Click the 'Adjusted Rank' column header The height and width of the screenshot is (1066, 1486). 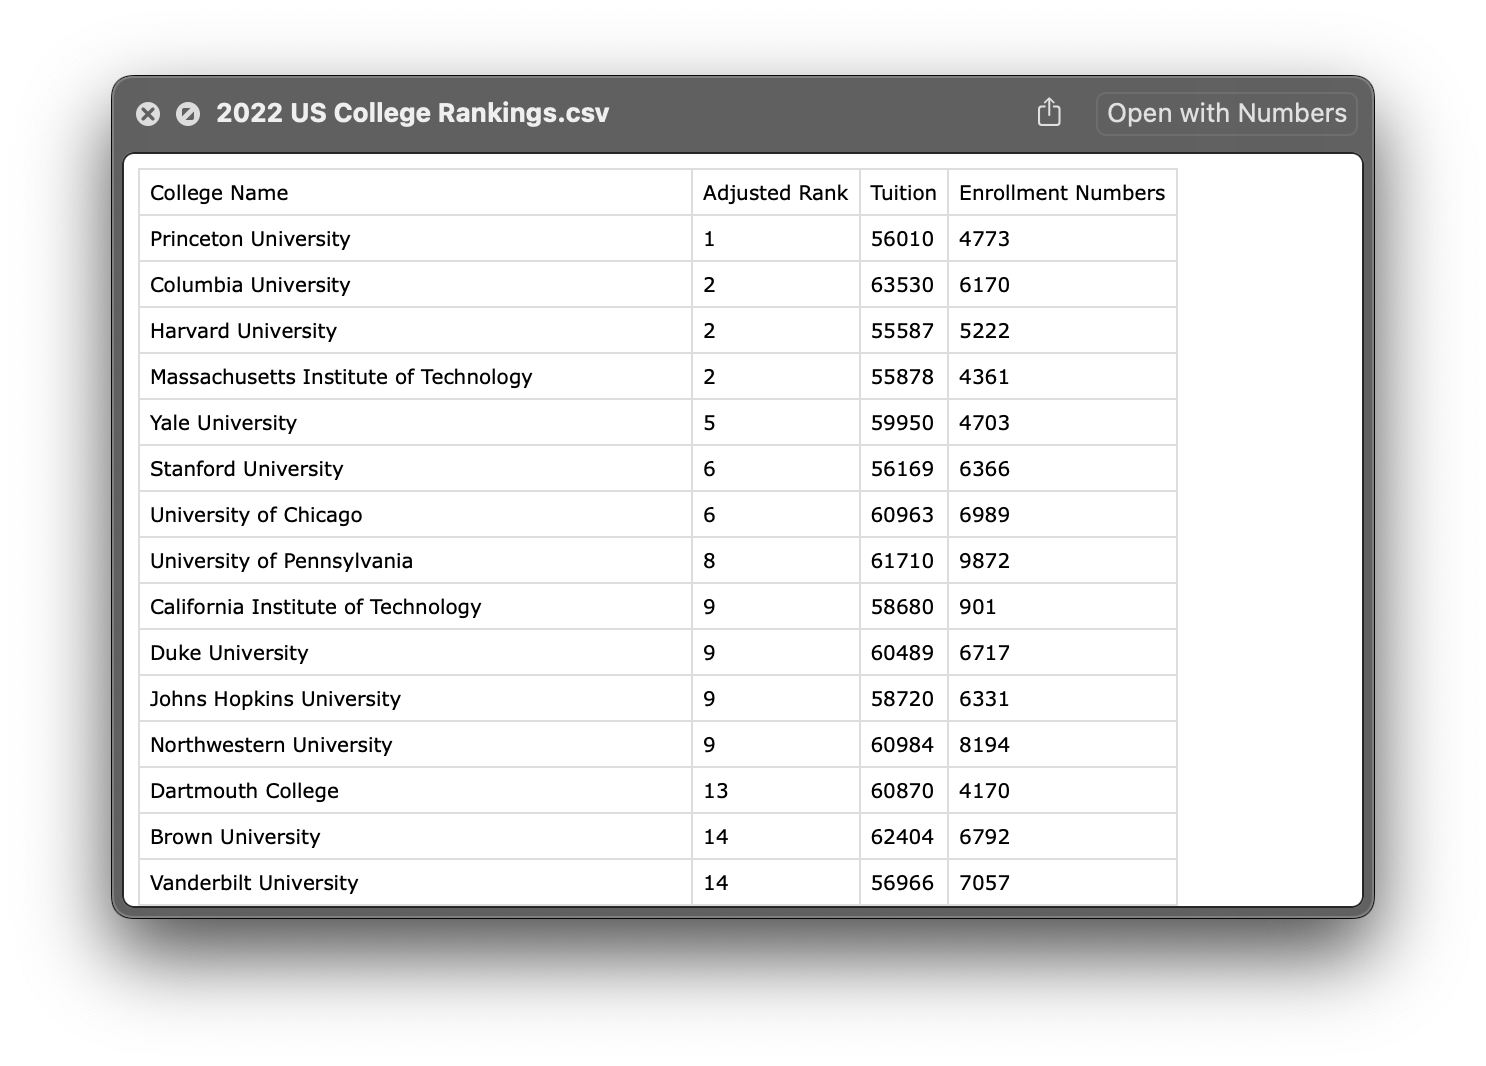tap(774, 193)
